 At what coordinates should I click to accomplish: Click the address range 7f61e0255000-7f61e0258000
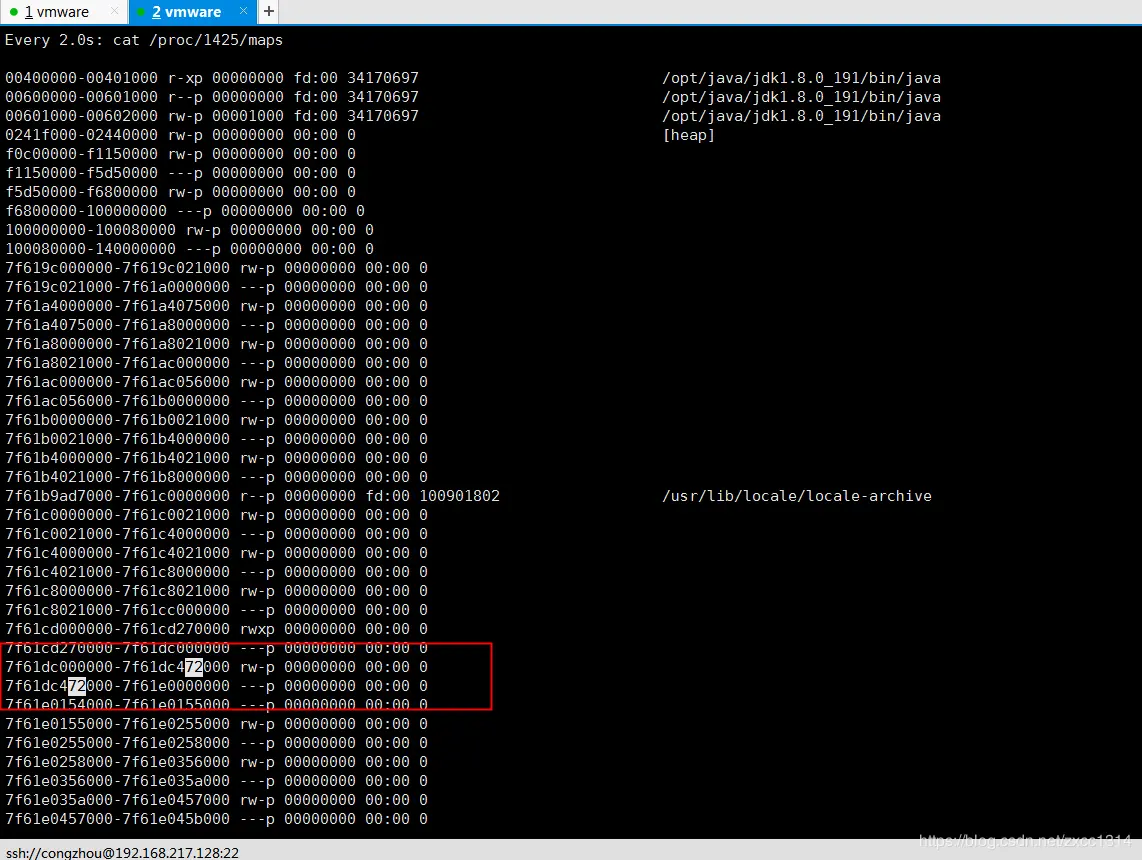point(117,743)
